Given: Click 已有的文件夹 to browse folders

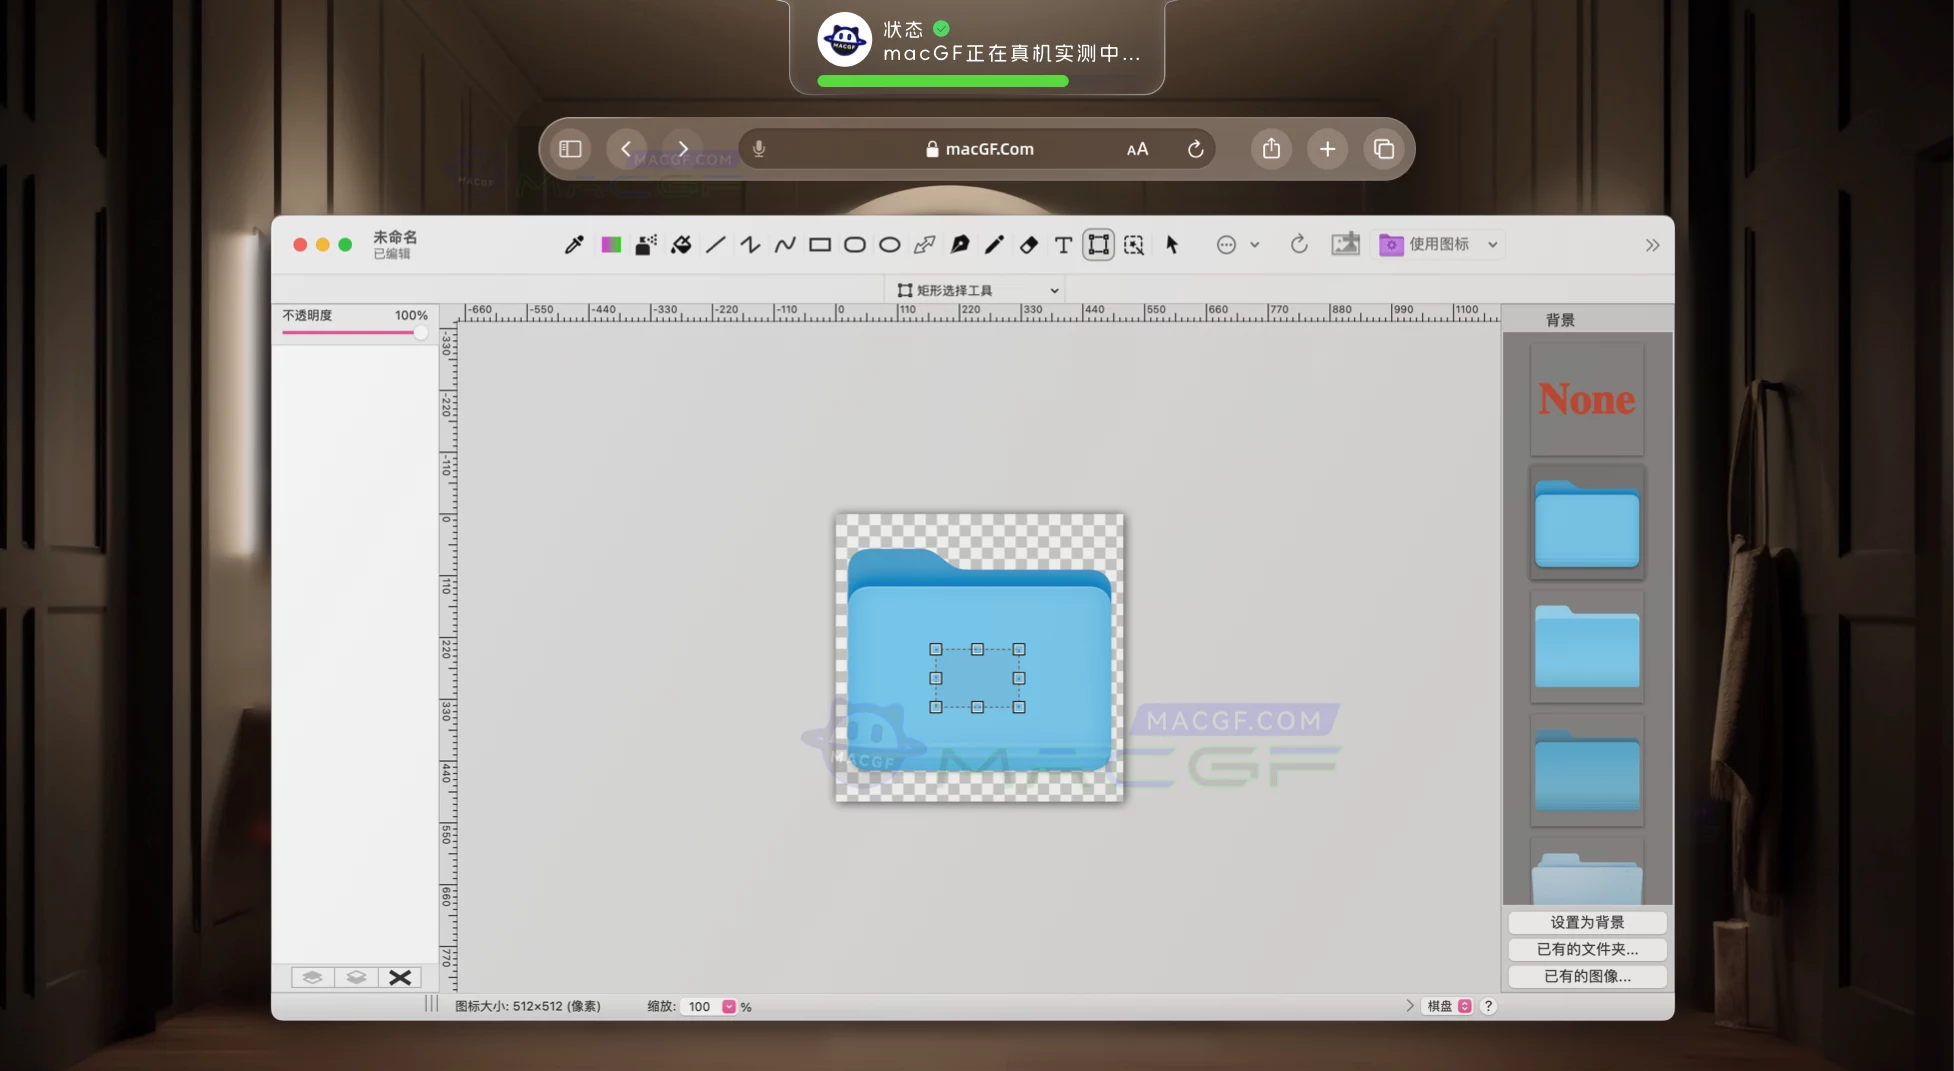Looking at the screenshot, I should click(1586, 949).
